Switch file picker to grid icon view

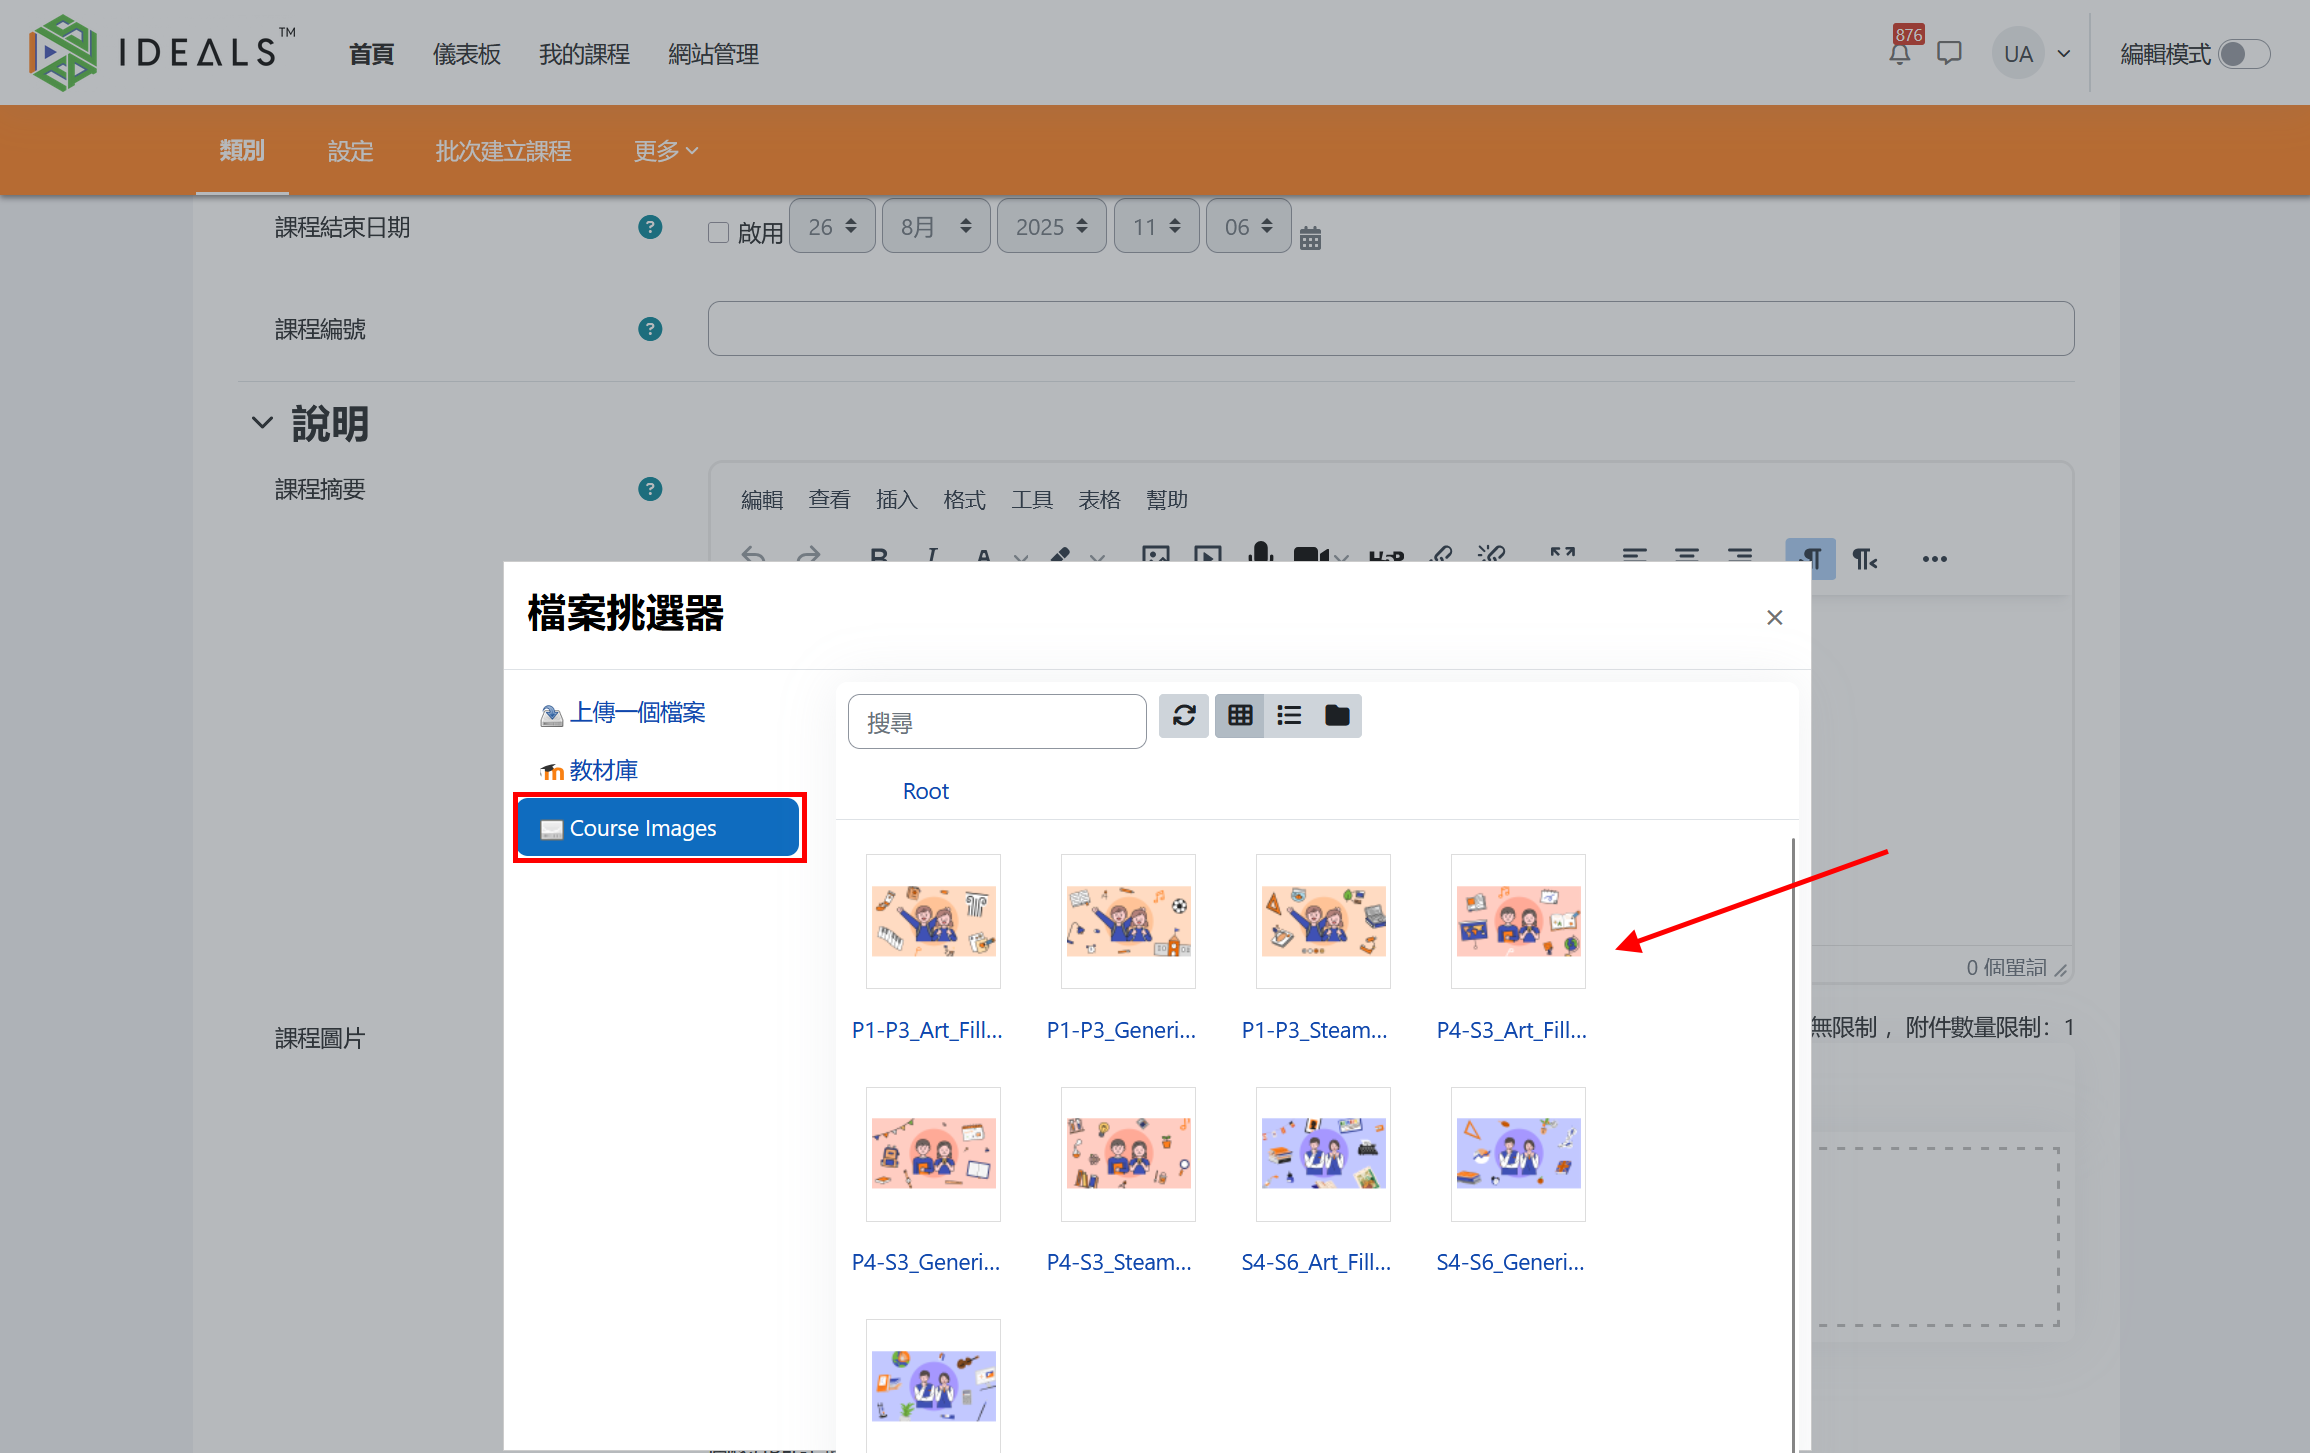point(1240,716)
